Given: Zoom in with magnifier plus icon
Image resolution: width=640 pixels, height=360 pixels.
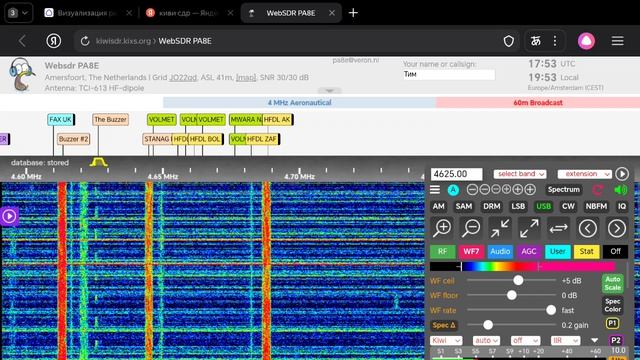Looking at the screenshot, I should 442,228.
